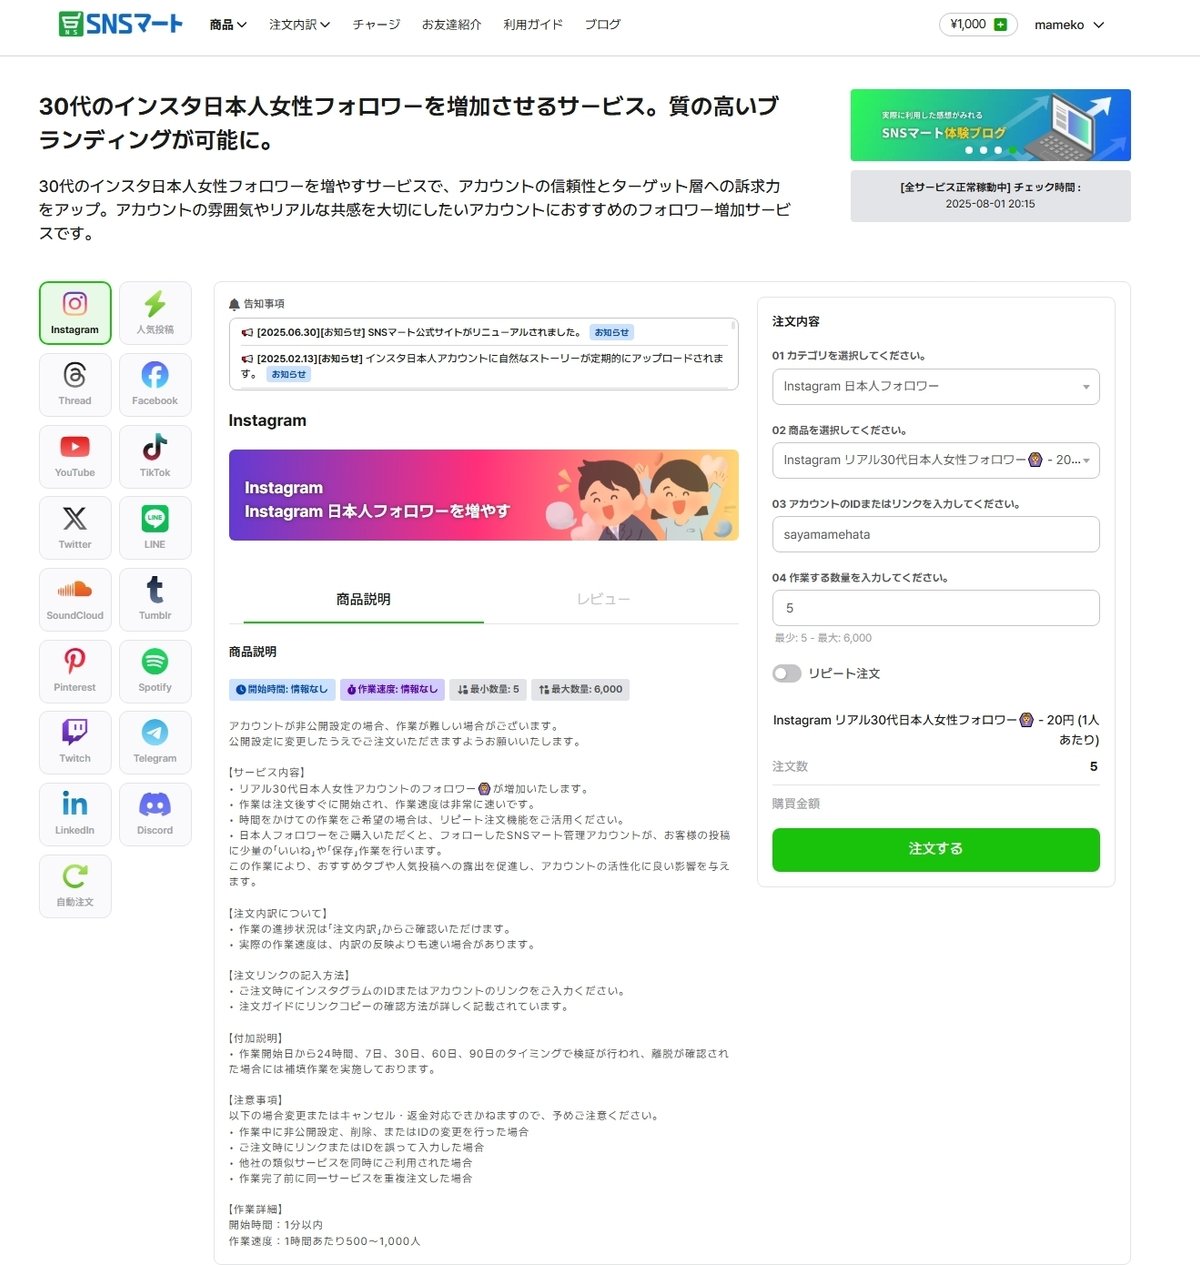Open the 商品 selection dropdown

(x=935, y=460)
